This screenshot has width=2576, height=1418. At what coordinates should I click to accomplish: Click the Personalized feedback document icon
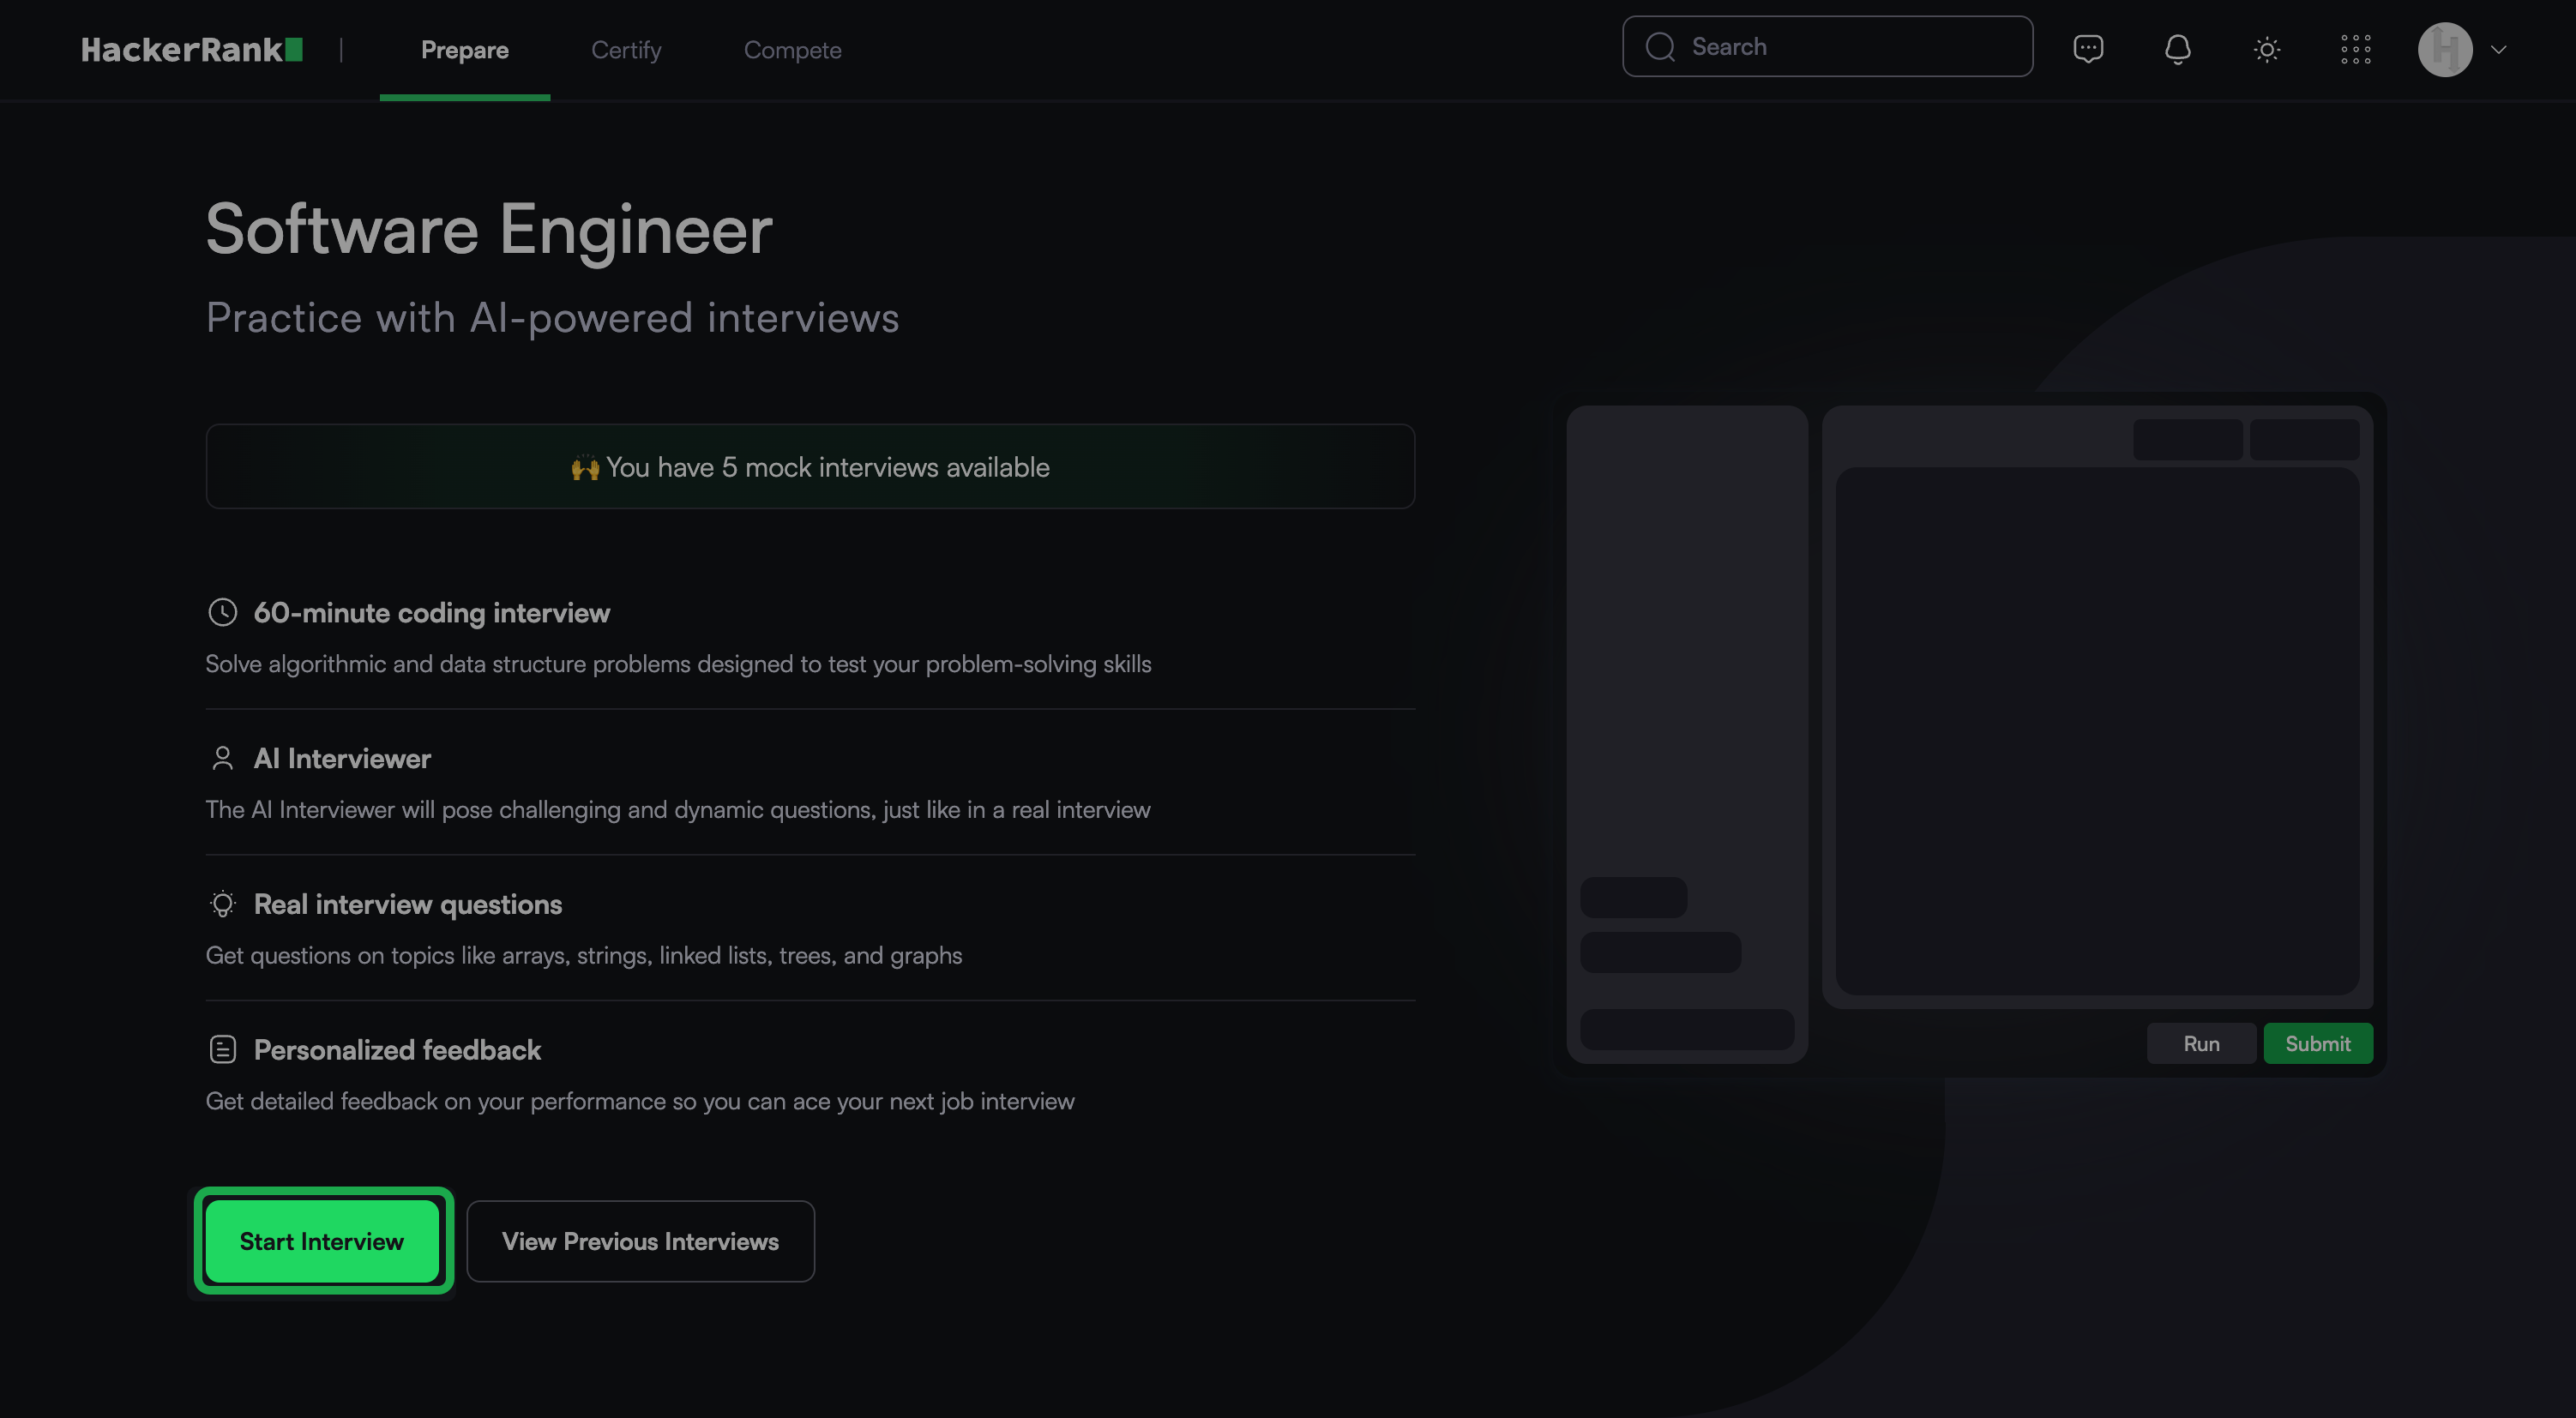coord(222,1049)
